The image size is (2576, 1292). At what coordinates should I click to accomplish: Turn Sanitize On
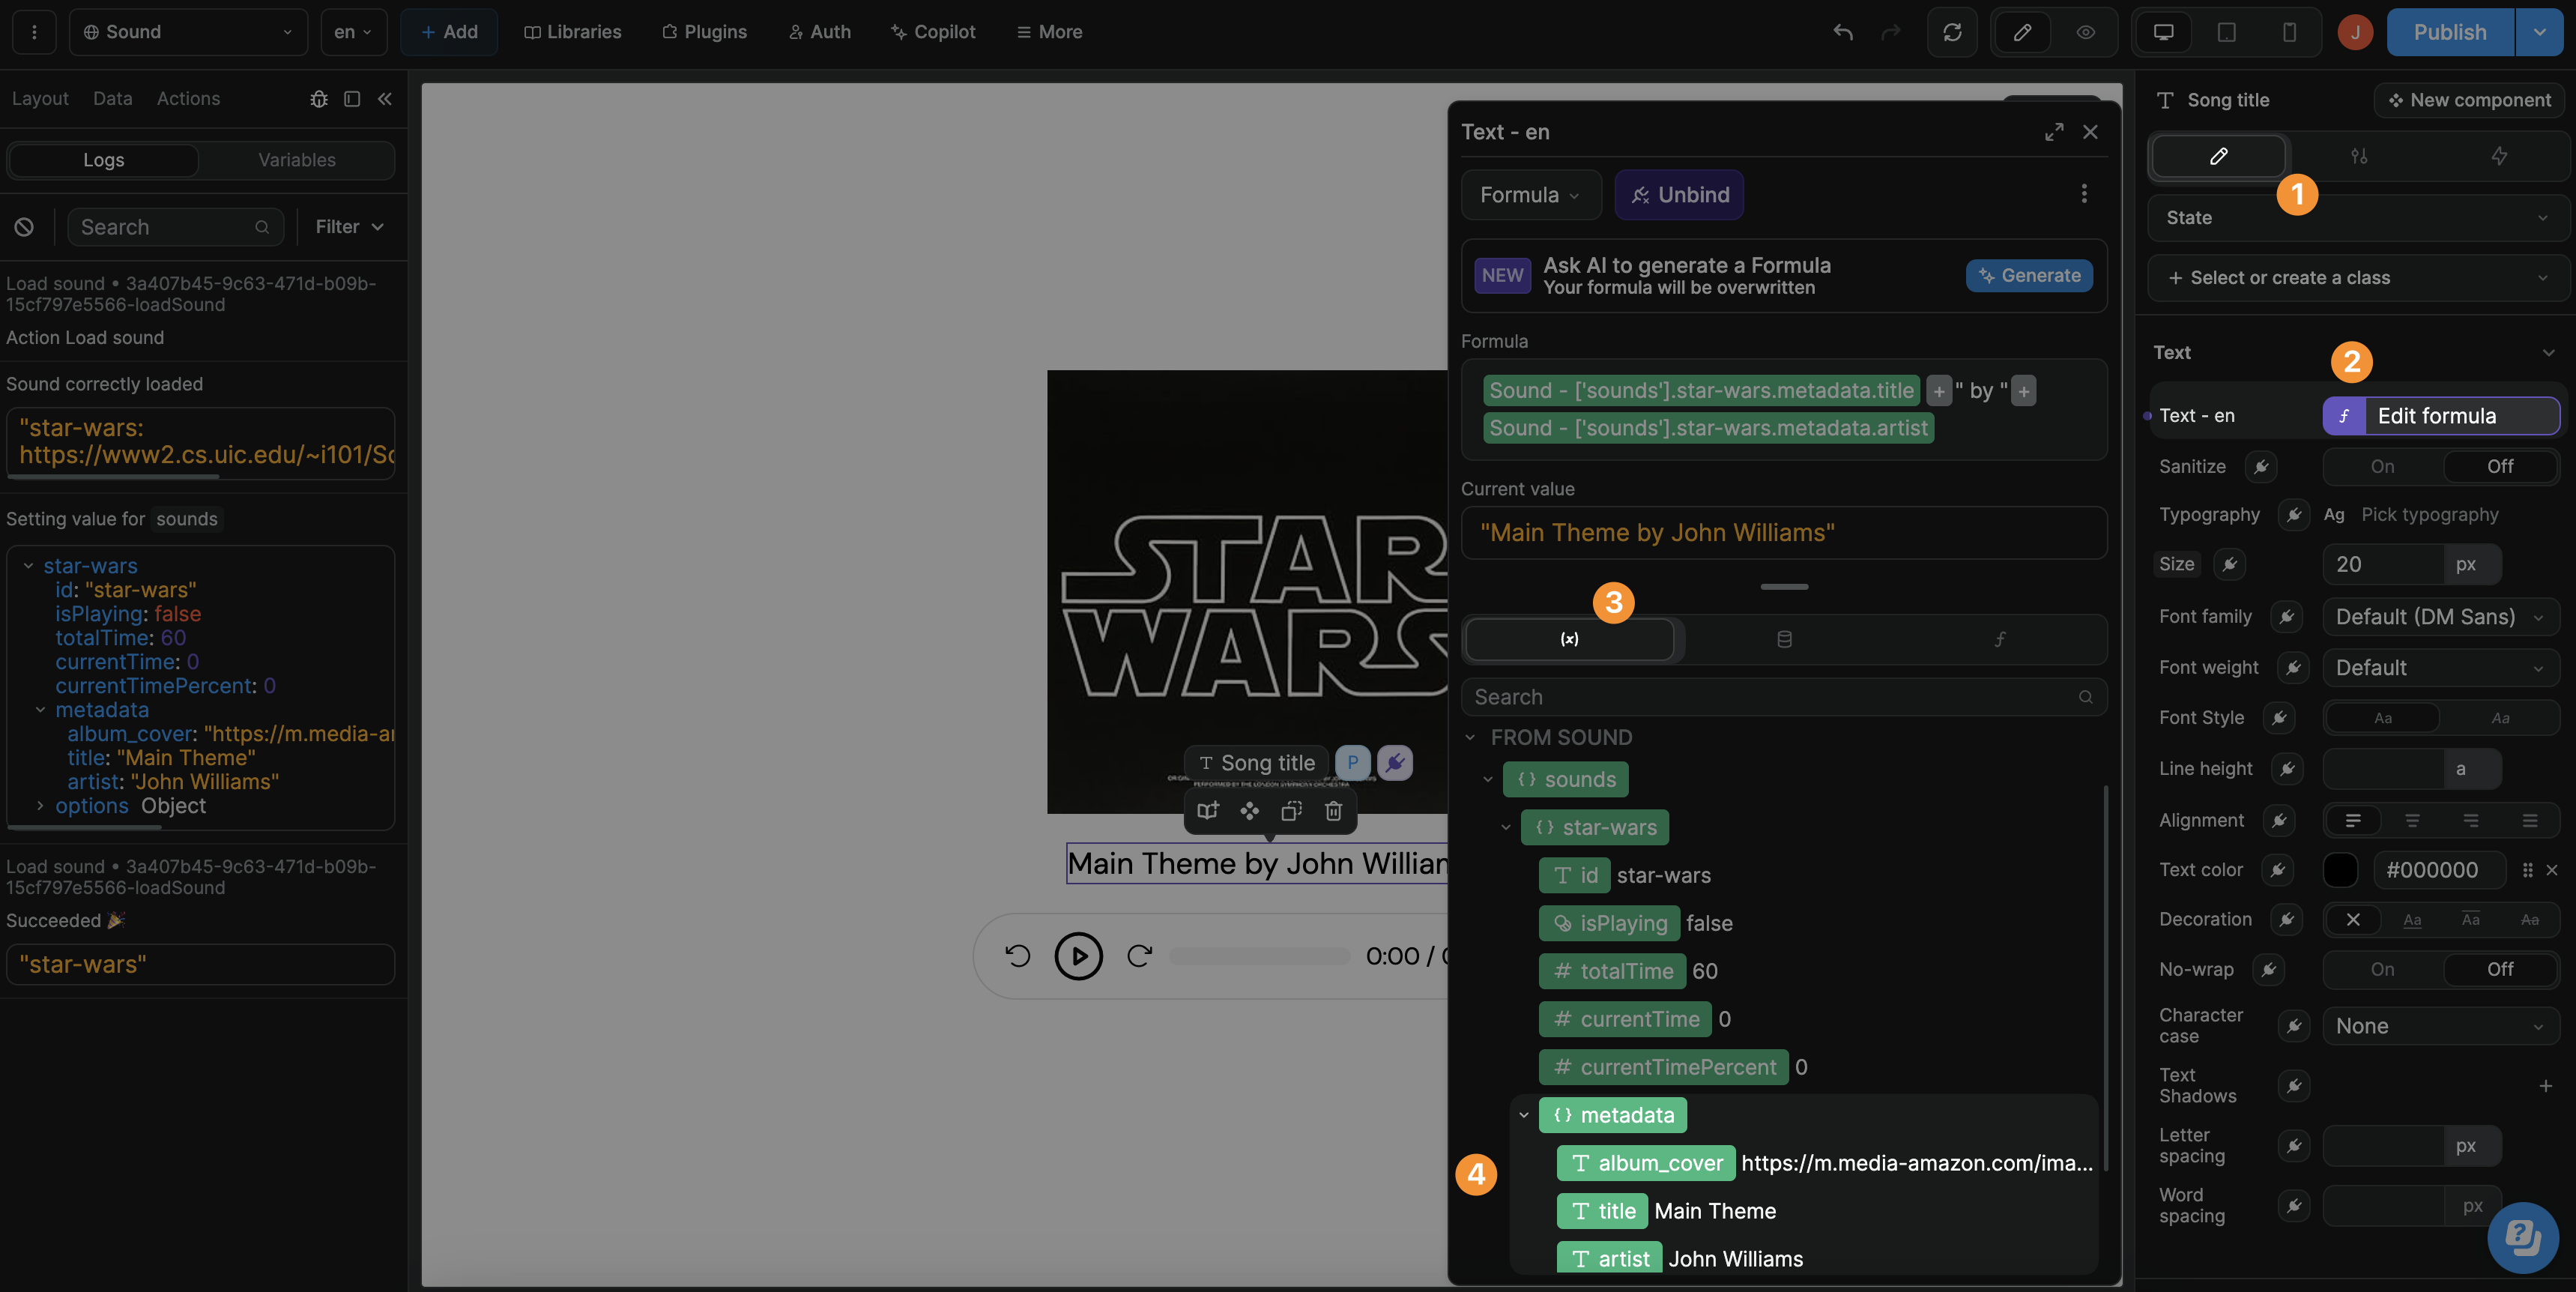[x=2382, y=466]
